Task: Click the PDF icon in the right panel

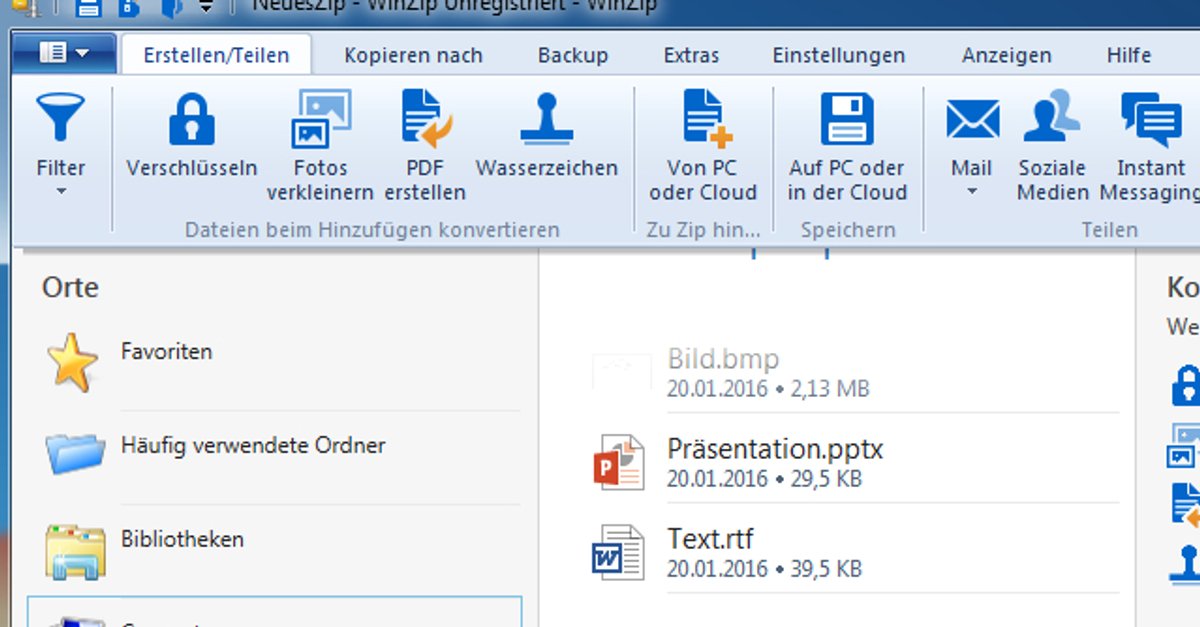Action: (x=1186, y=504)
